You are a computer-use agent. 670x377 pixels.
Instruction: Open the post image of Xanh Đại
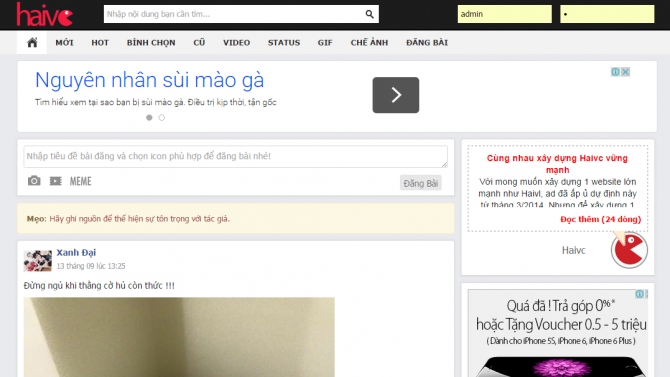179,337
